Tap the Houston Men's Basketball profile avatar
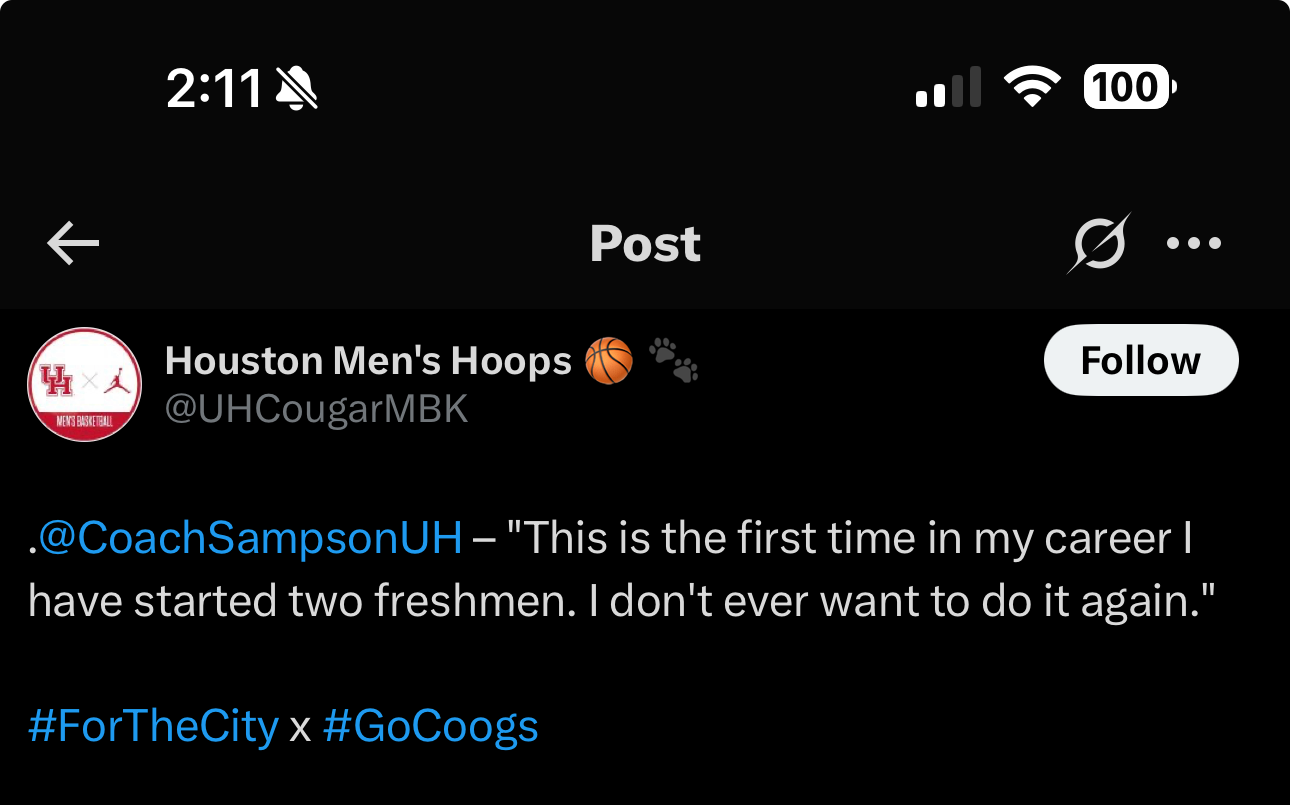The width and height of the screenshot is (1290, 805). click(x=84, y=384)
